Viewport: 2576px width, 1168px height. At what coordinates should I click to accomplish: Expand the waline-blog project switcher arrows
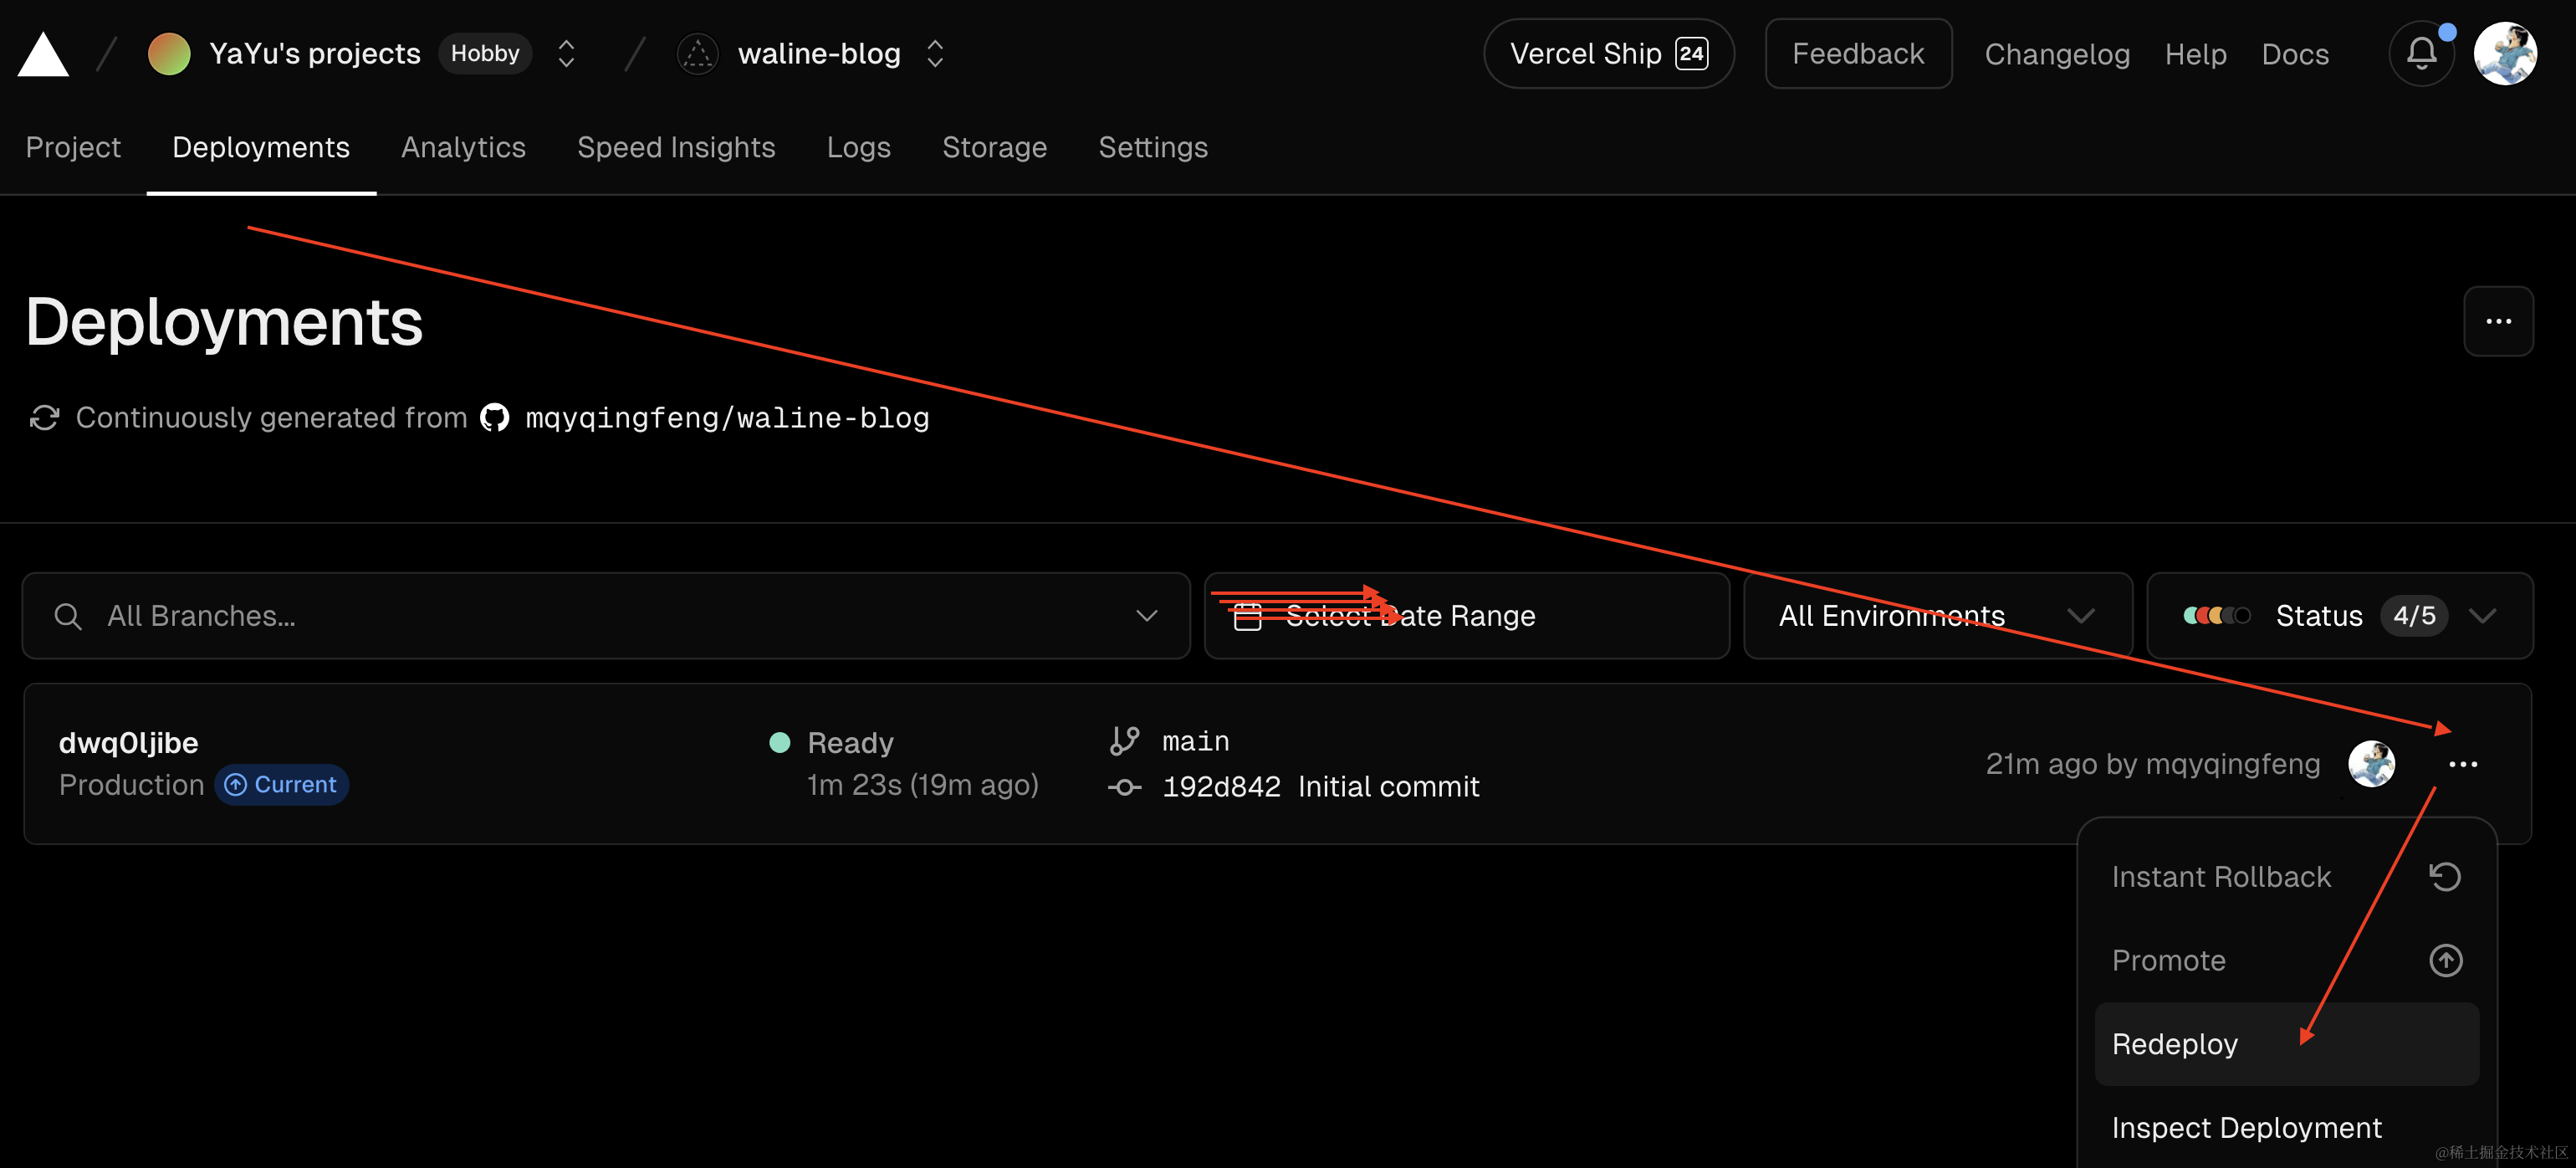(x=935, y=54)
